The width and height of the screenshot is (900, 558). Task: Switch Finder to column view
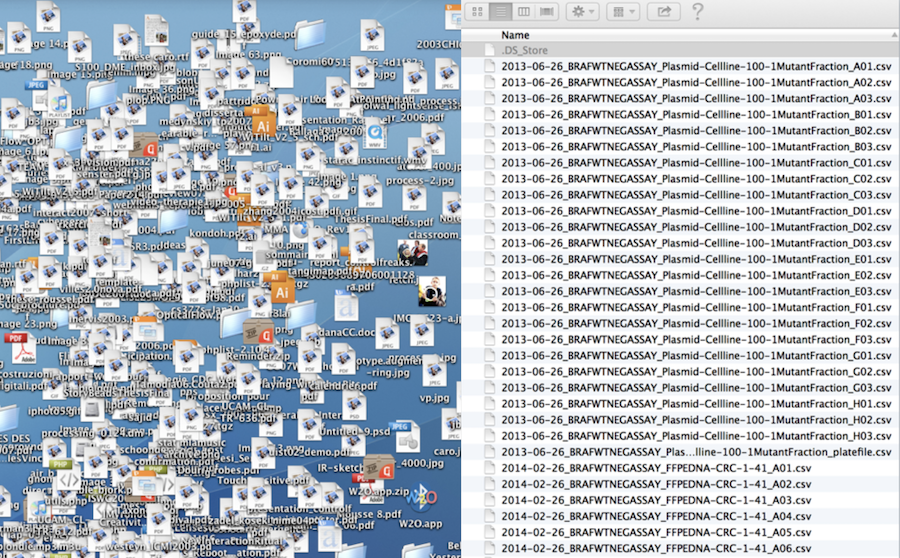pos(523,11)
